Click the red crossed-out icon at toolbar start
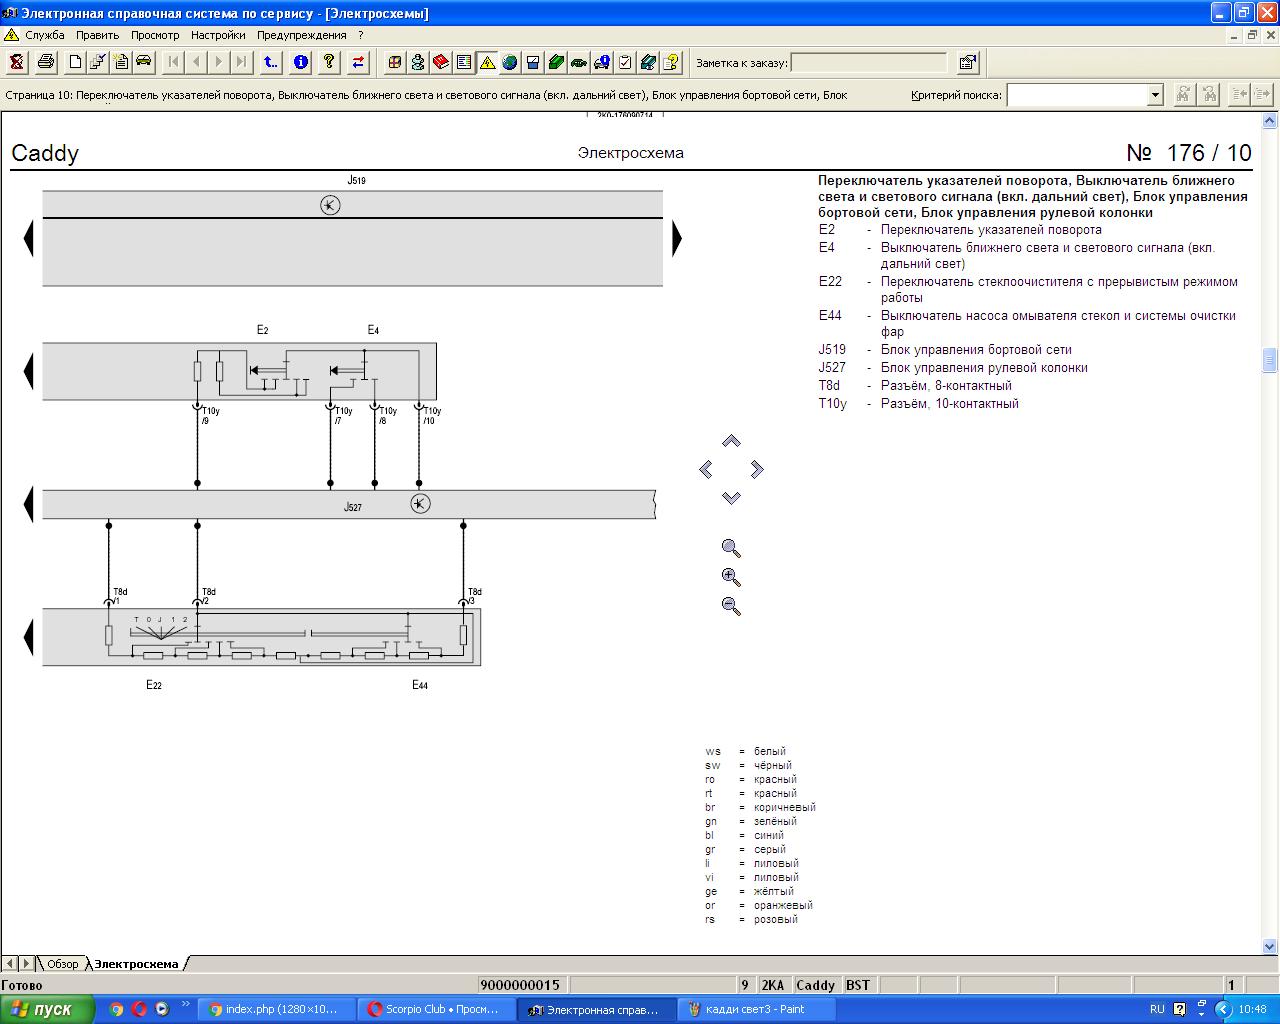 (17, 62)
